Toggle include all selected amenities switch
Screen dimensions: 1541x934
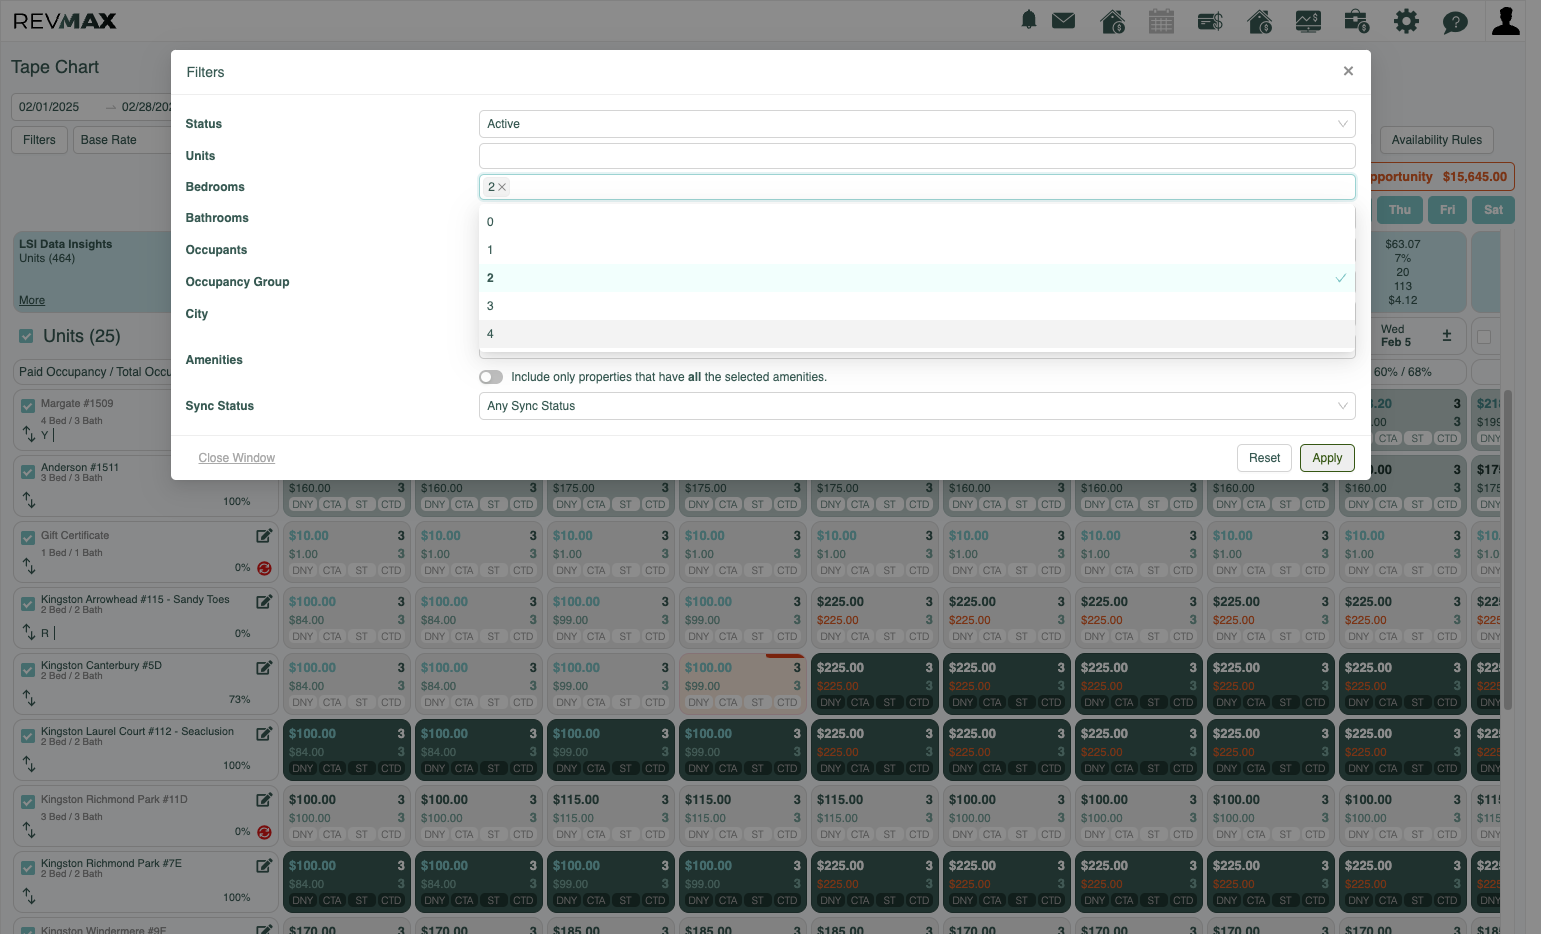pyautogui.click(x=491, y=377)
